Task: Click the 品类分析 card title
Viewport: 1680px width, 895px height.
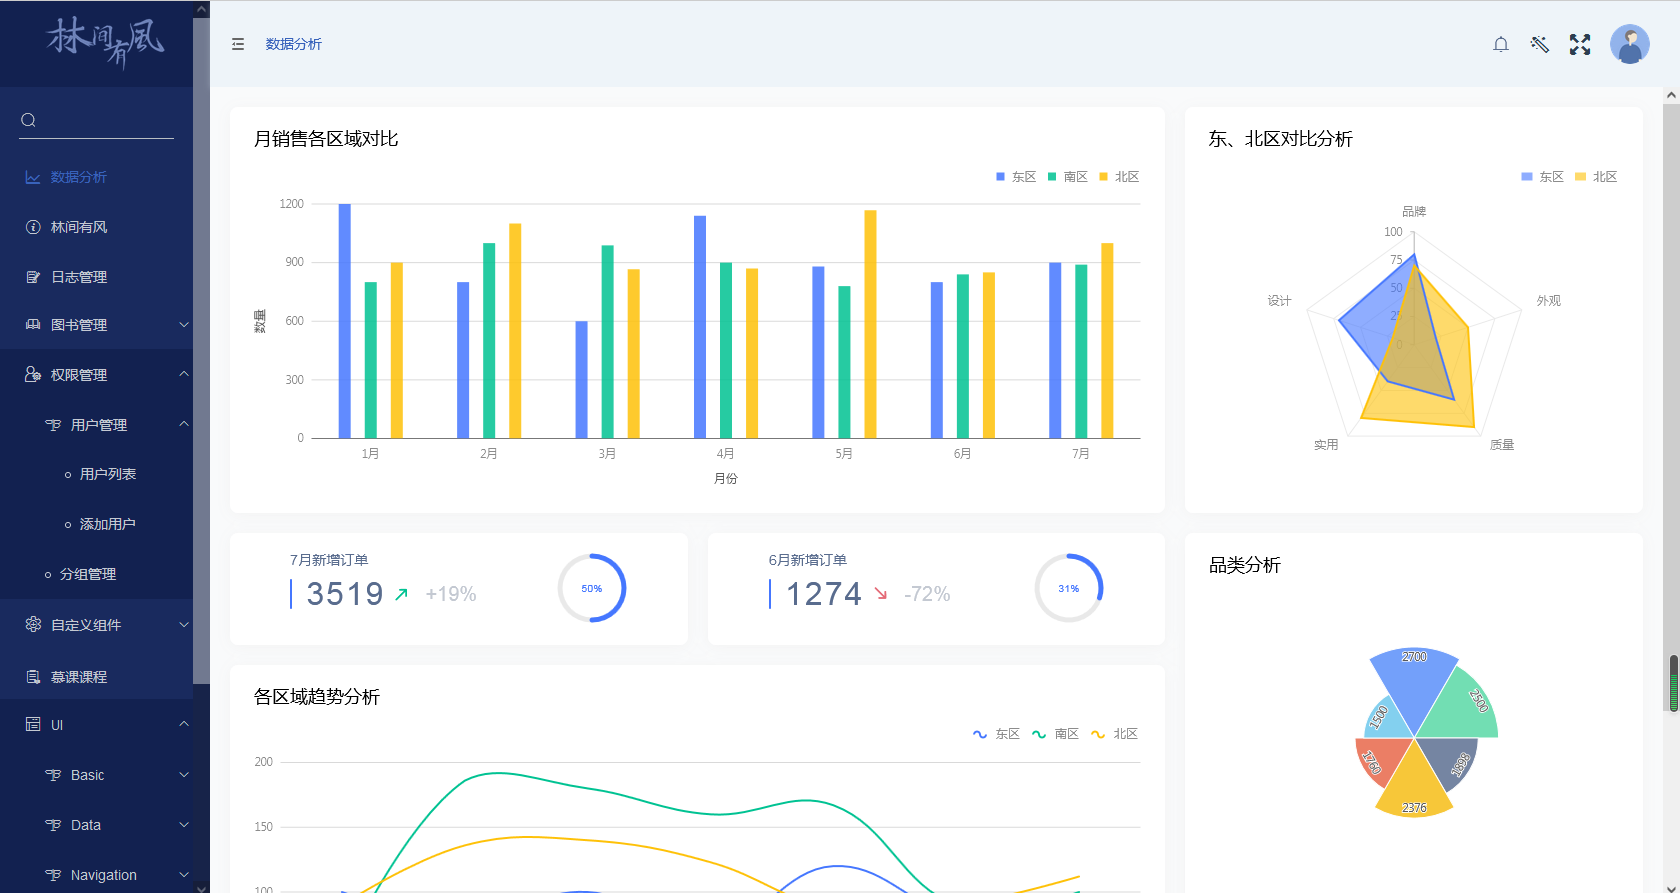Action: tap(1245, 565)
